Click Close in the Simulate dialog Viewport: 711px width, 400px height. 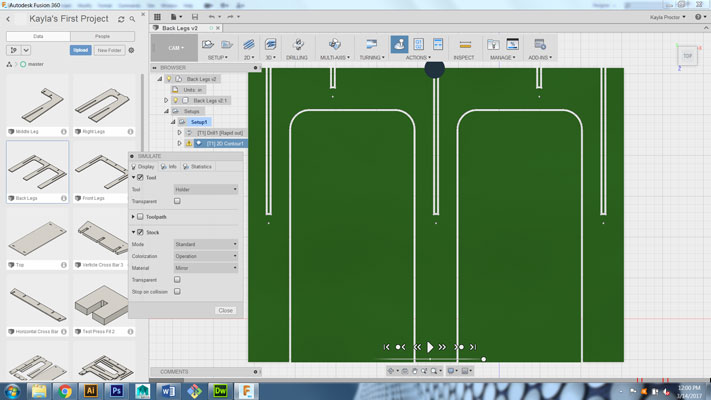[225, 311]
